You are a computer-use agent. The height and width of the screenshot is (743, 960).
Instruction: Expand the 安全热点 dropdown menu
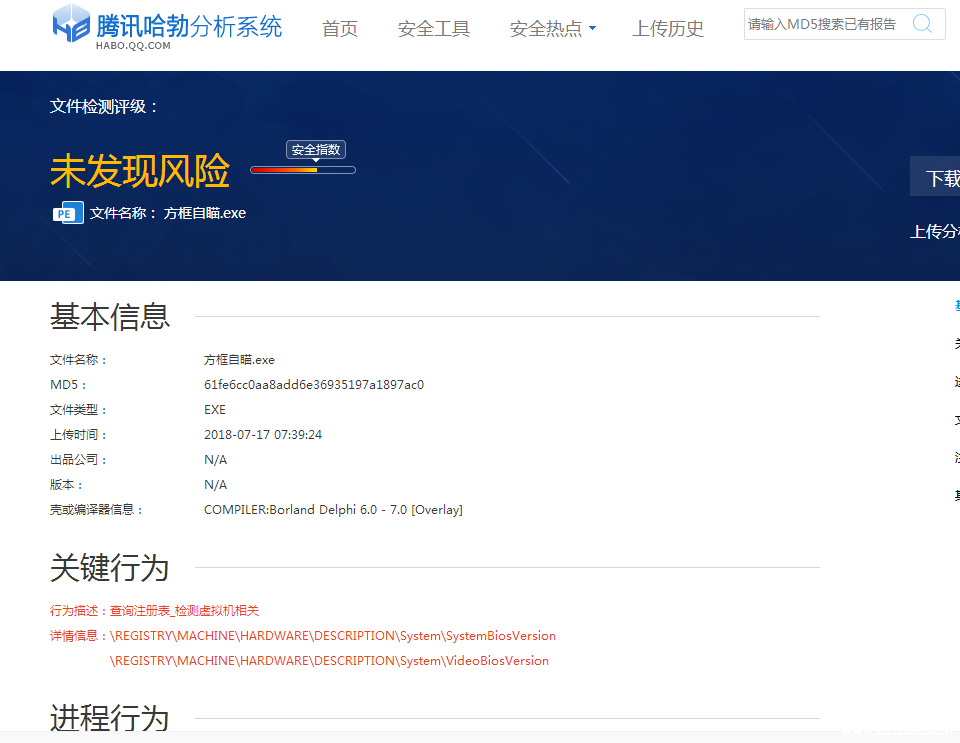552,29
